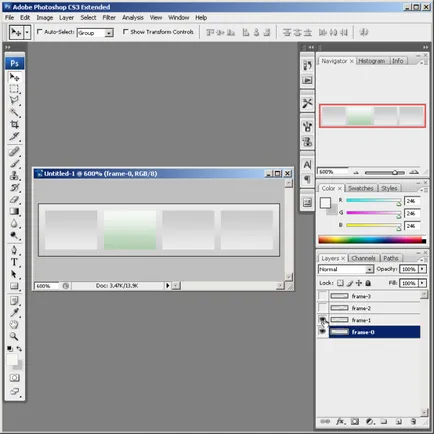The image size is (434, 434).
Task: Show the frame-2 layer
Action: coord(323,308)
